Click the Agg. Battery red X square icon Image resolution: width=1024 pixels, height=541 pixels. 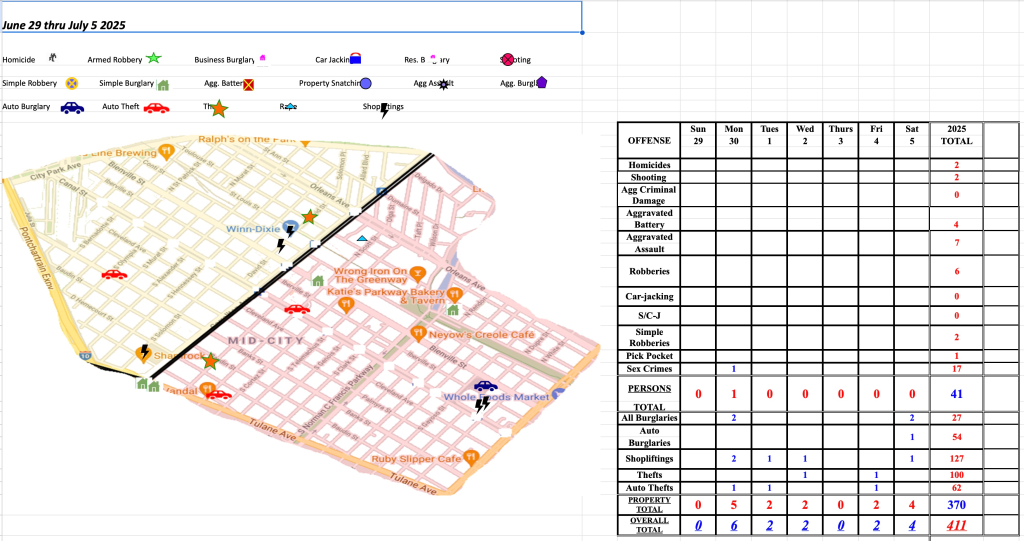tap(248, 85)
